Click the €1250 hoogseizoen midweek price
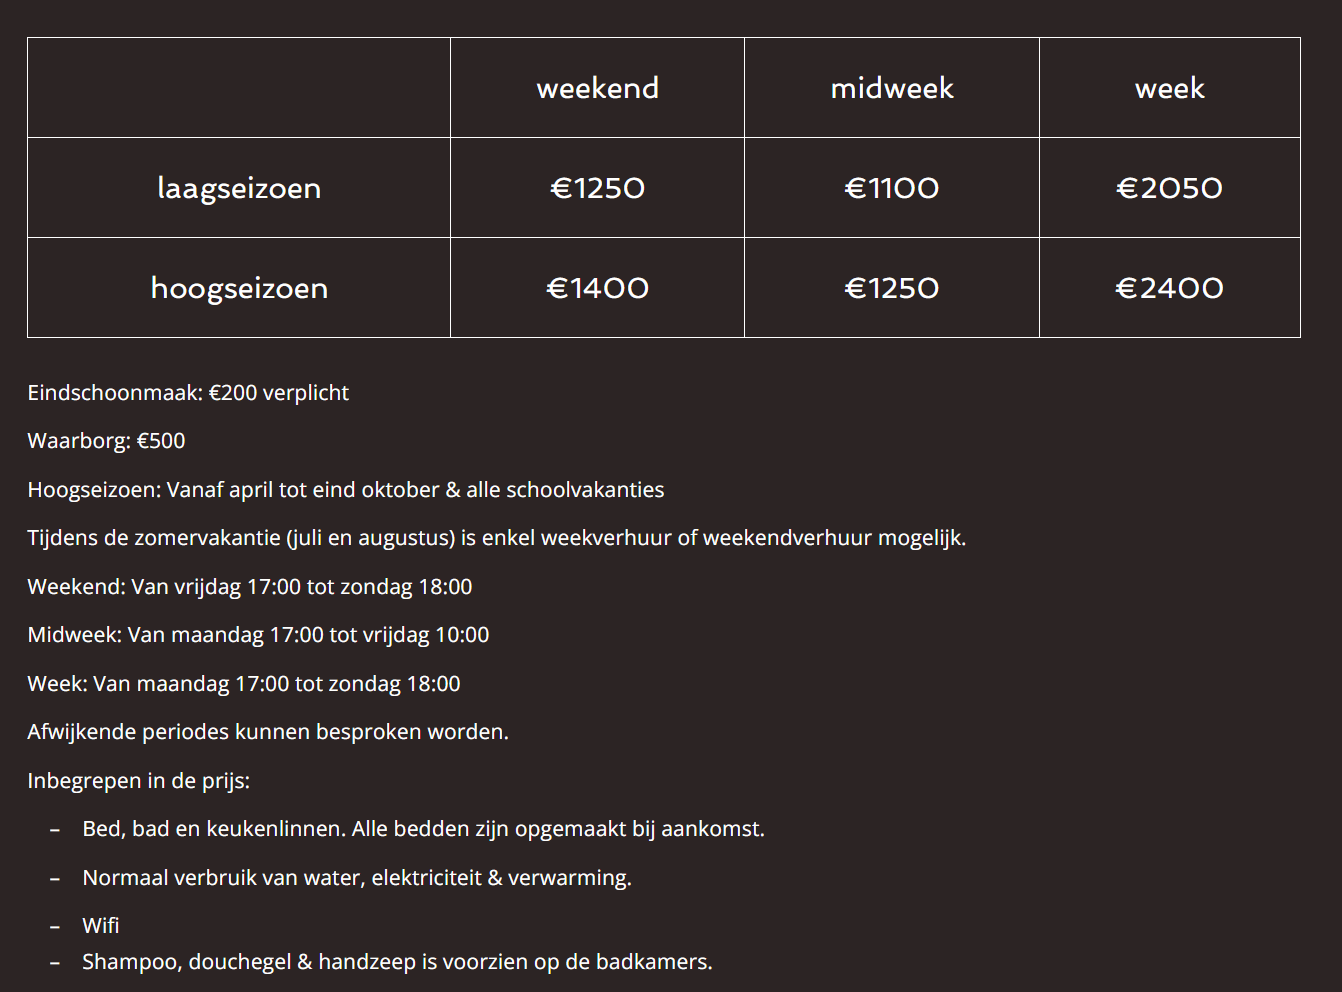 892,288
